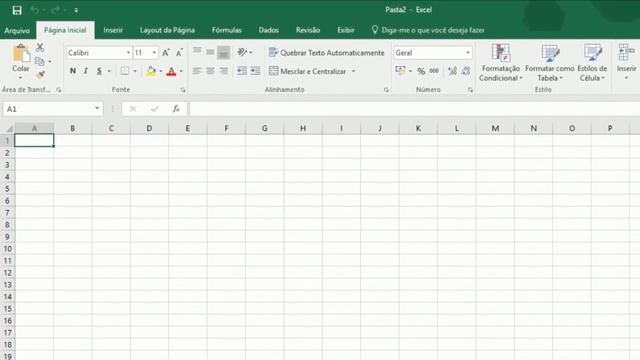
Task: Toggle bold with the N button
Action: point(73,71)
